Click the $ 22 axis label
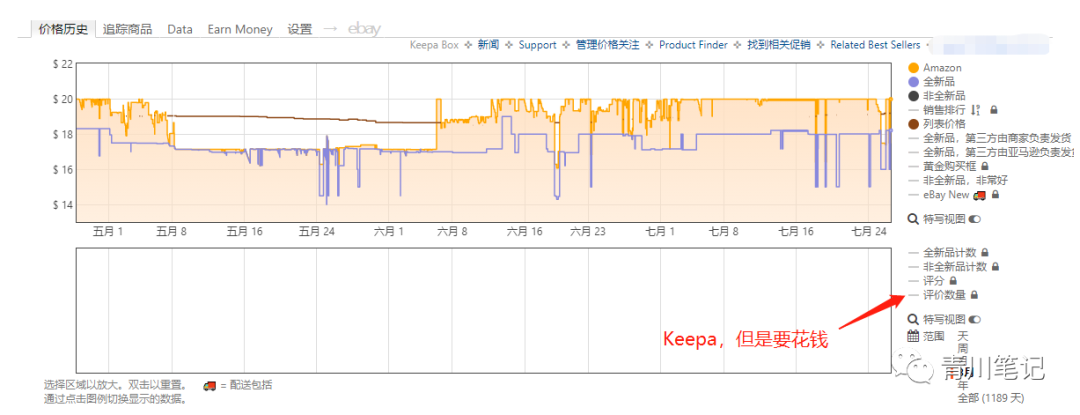Image resolution: width=1080 pixels, height=415 pixels. click(x=62, y=64)
